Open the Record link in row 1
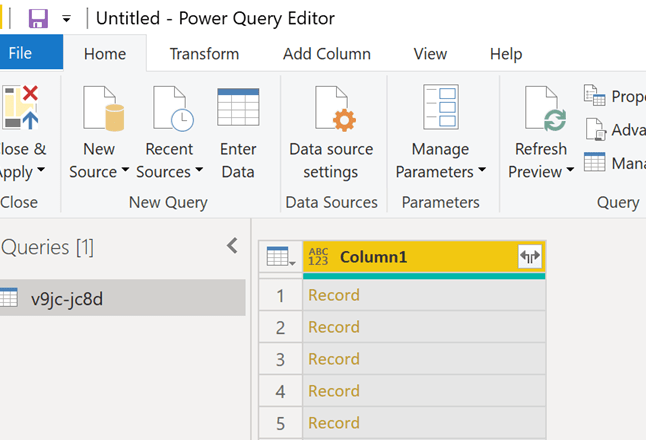The height and width of the screenshot is (440, 646). [x=334, y=295]
